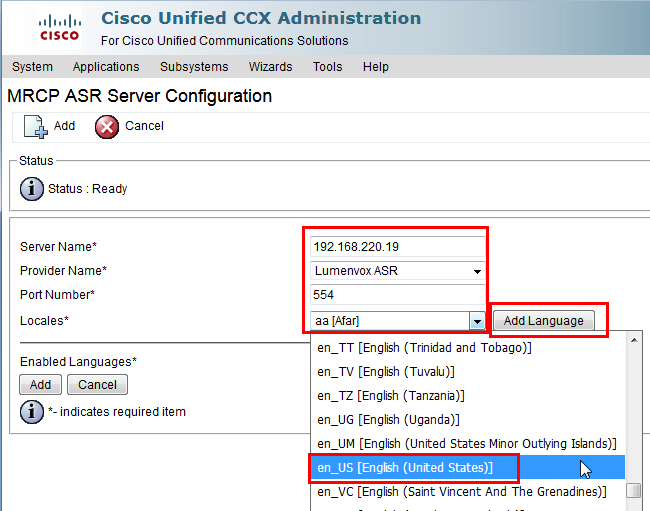The width and height of the screenshot is (650, 511).
Task: Click the Add link in toolbar
Action: click(64, 126)
